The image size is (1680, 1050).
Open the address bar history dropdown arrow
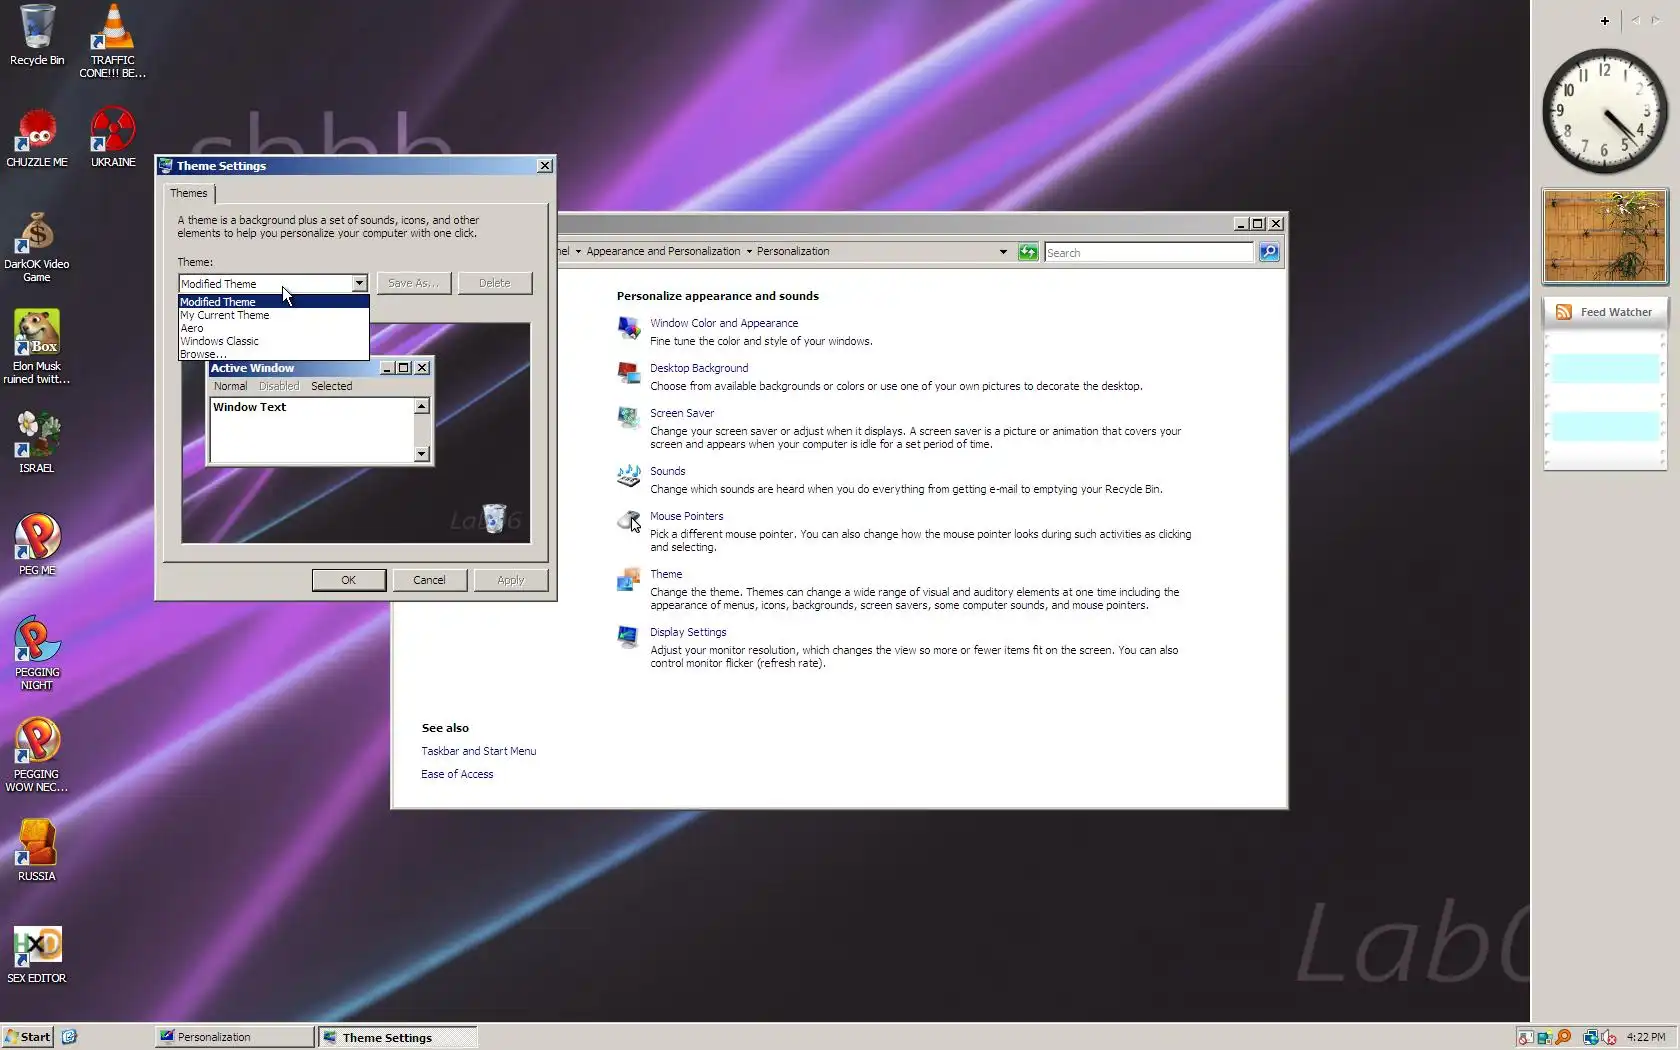pos(1003,252)
